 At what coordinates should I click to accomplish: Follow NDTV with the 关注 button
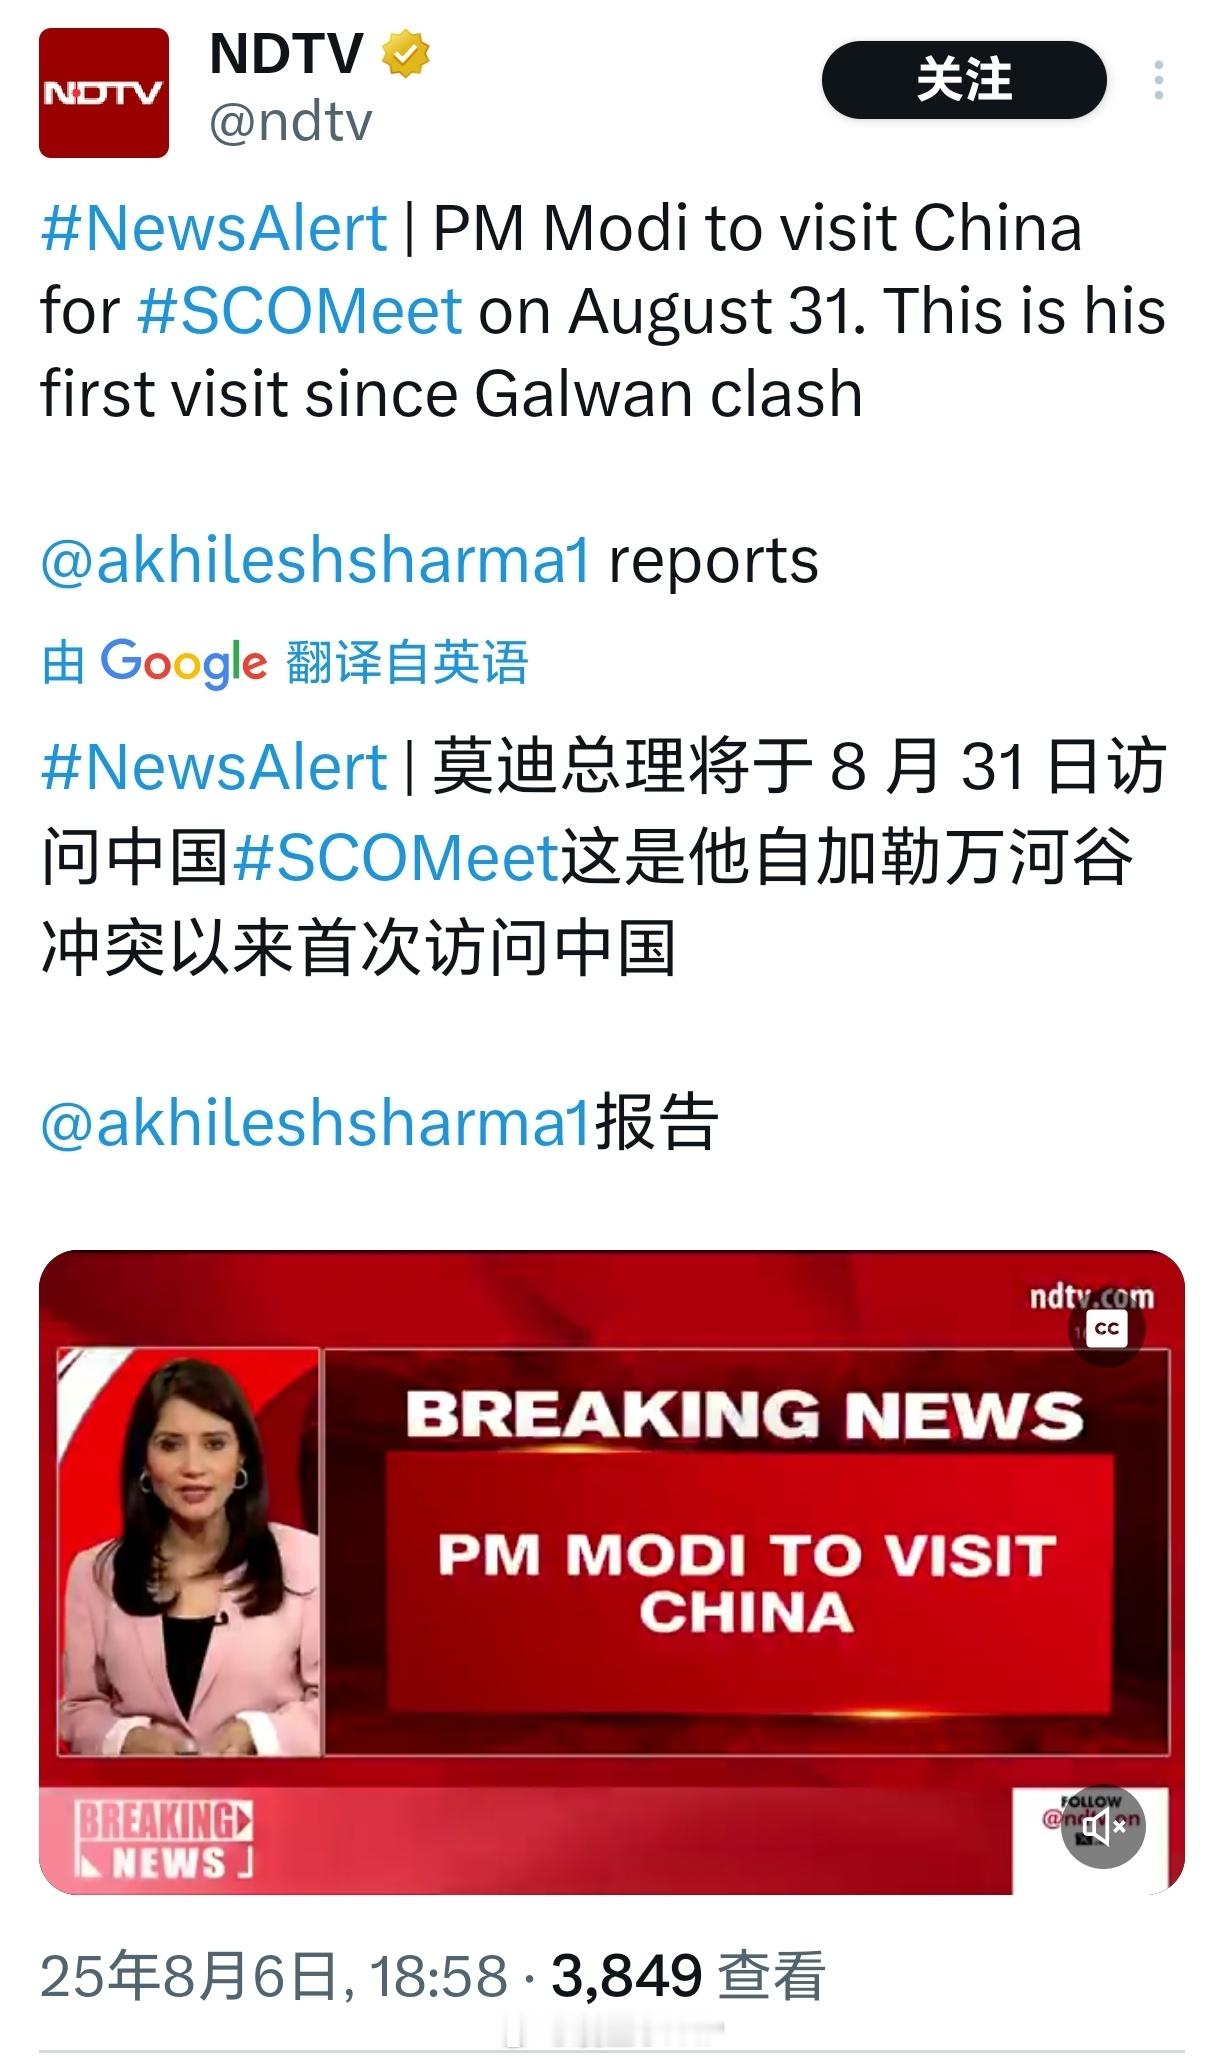click(964, 80)
